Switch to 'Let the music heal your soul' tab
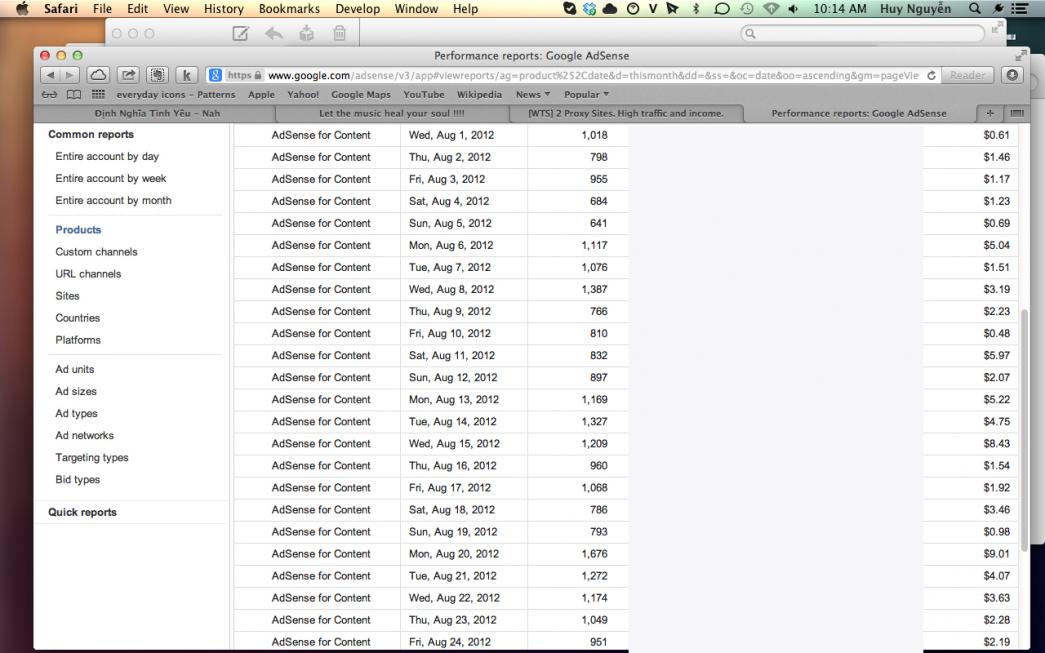1045x653 pixels. (392, 113)
